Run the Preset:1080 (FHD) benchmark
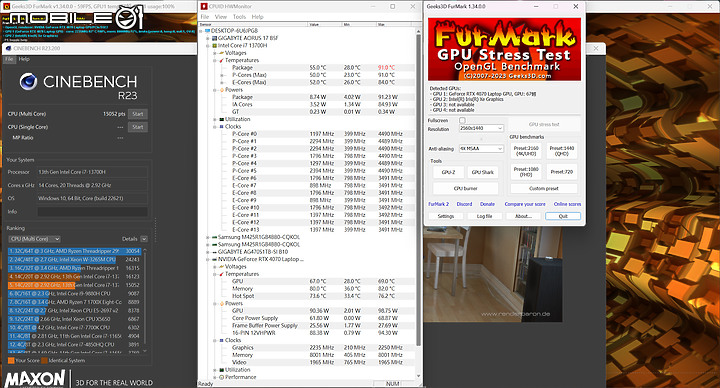Viewport: 720px width, 388px height. click(526, 172)
